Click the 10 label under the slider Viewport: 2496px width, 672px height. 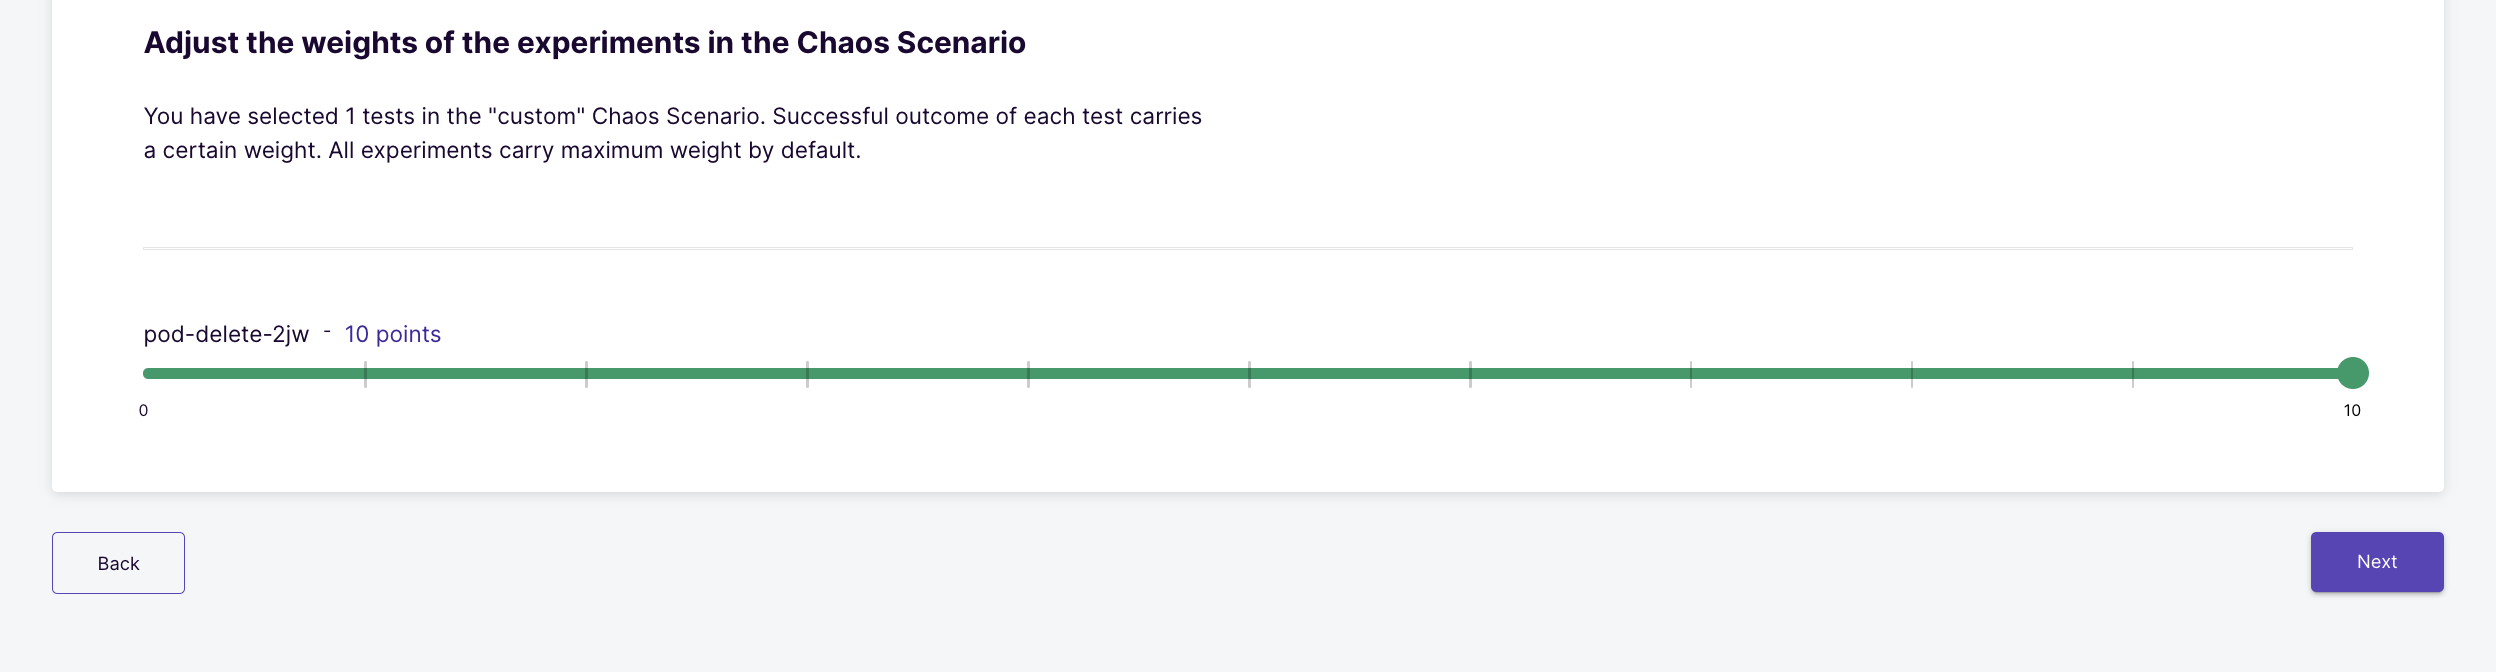pos(2352,410)
